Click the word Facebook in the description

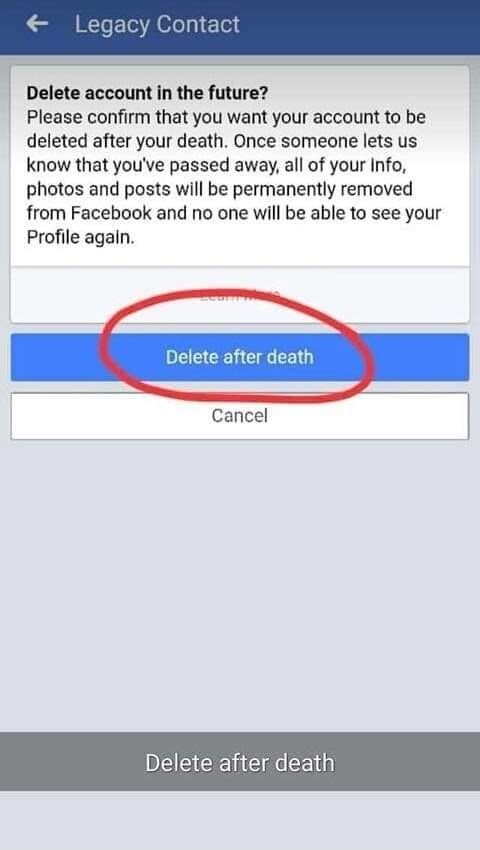(111, 213)
